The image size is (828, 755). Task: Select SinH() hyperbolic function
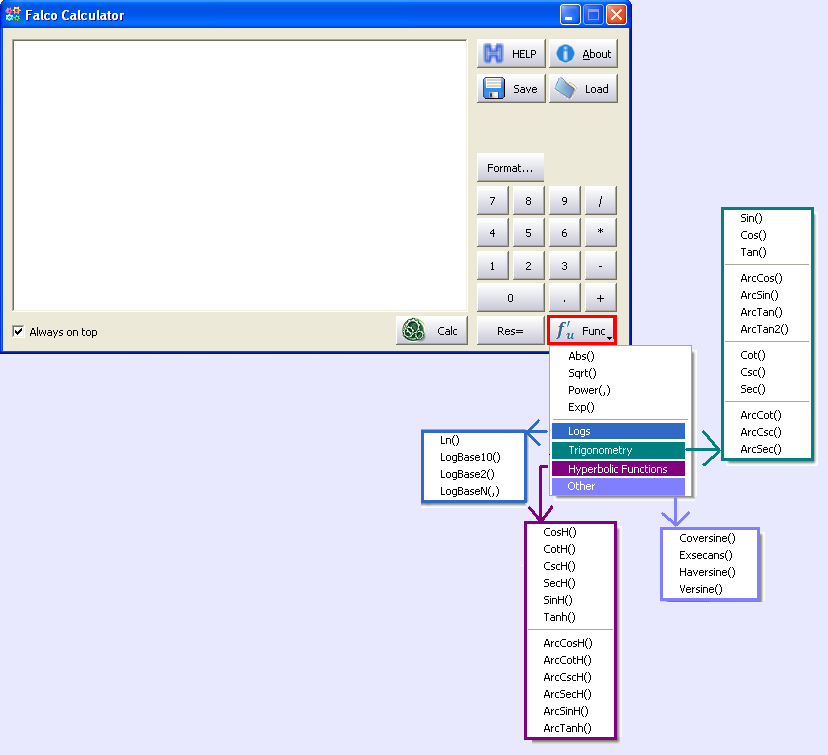(558, 600)
